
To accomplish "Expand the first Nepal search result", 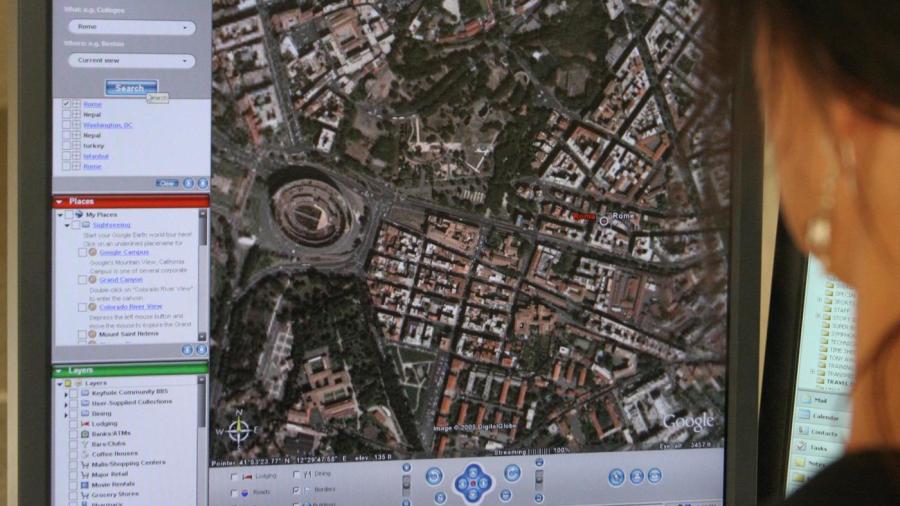I will (76, 115).
